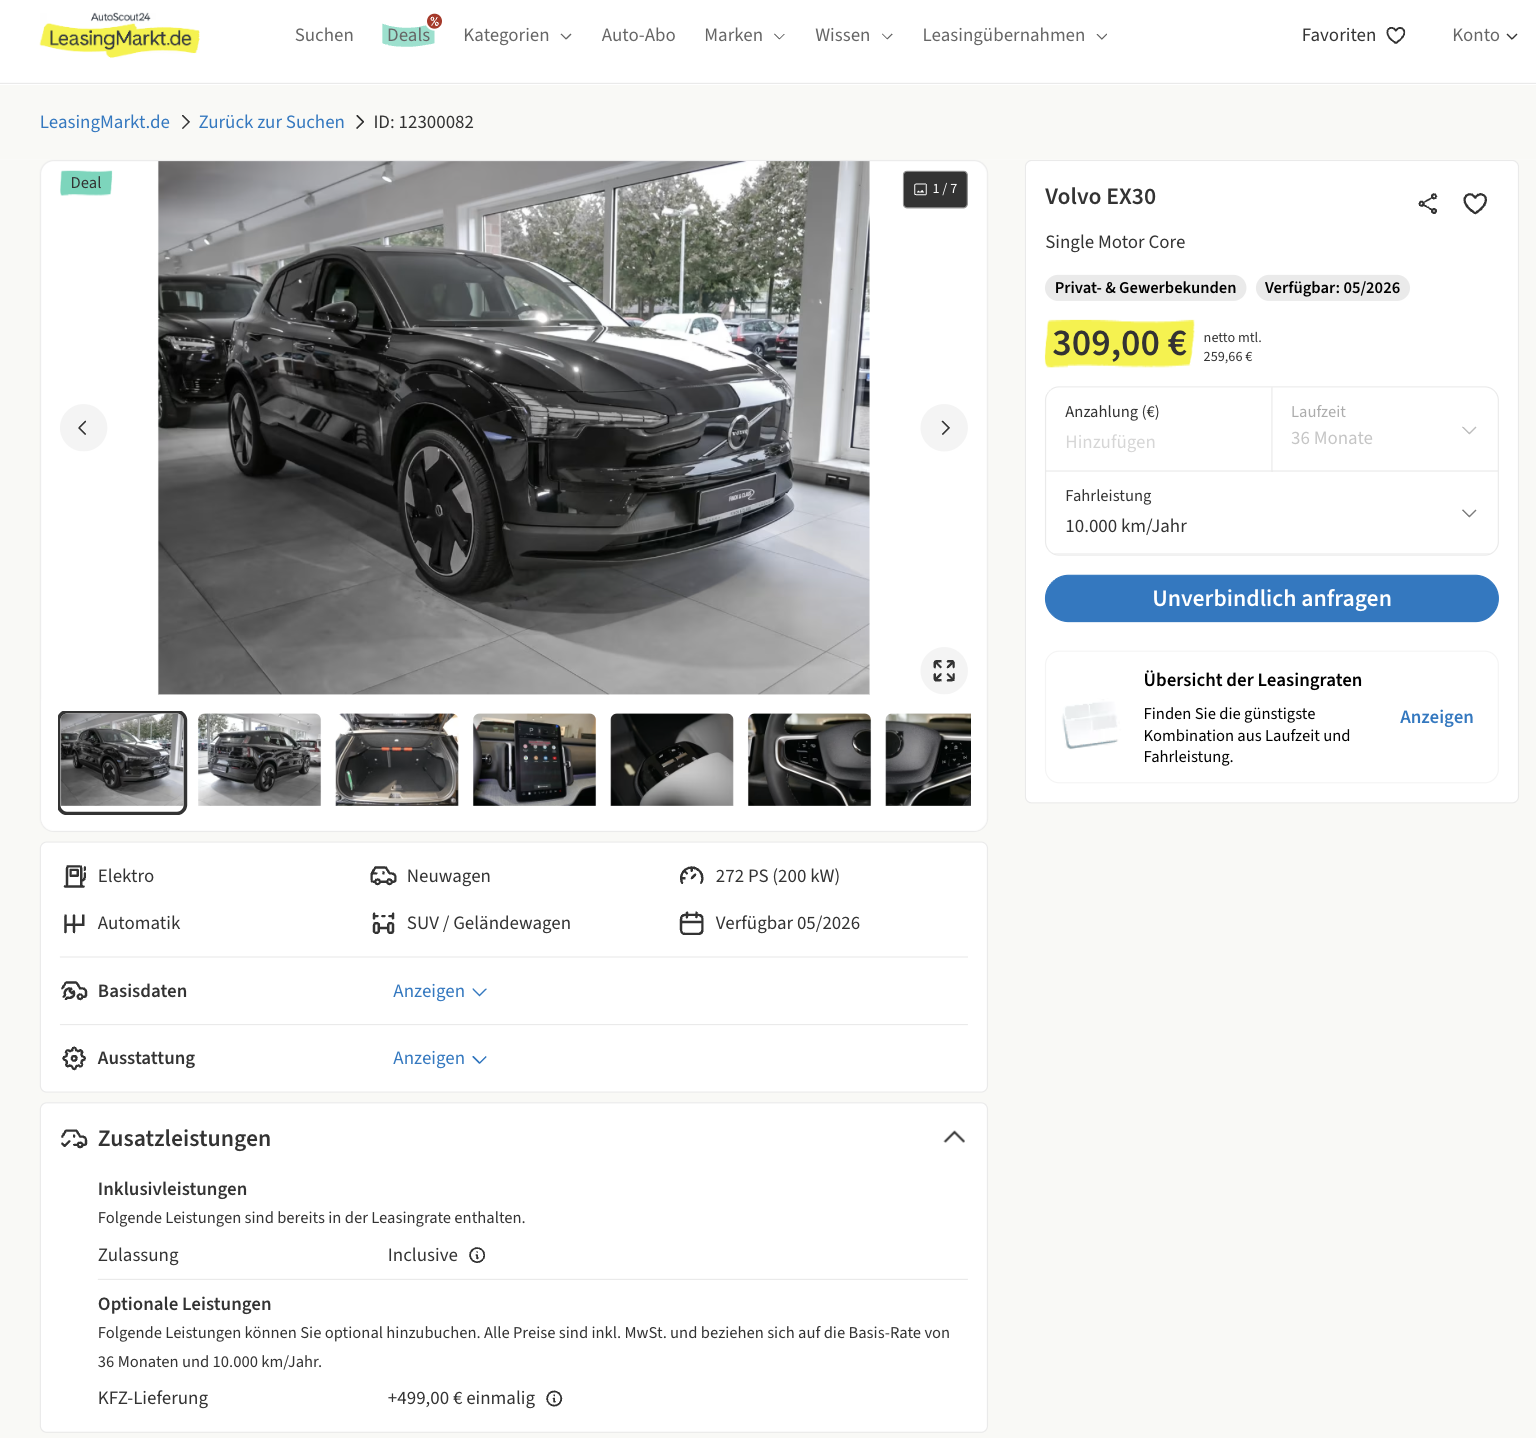Open fullscreen image view icon
This screenshot has width=1536, height=1438.
943,671
